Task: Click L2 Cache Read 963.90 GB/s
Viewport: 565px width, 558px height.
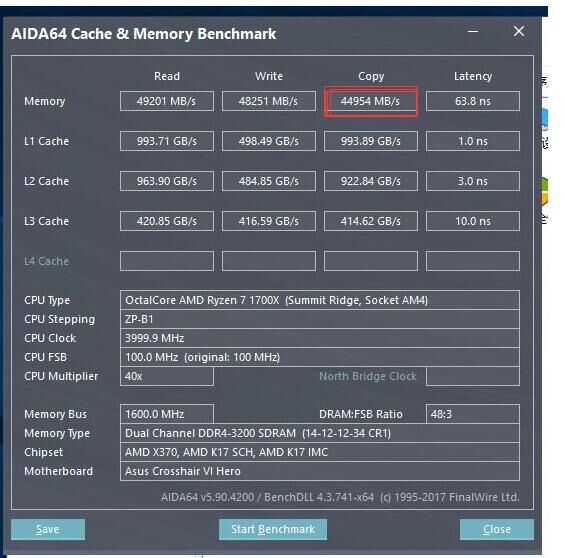Action: (167, 181)
